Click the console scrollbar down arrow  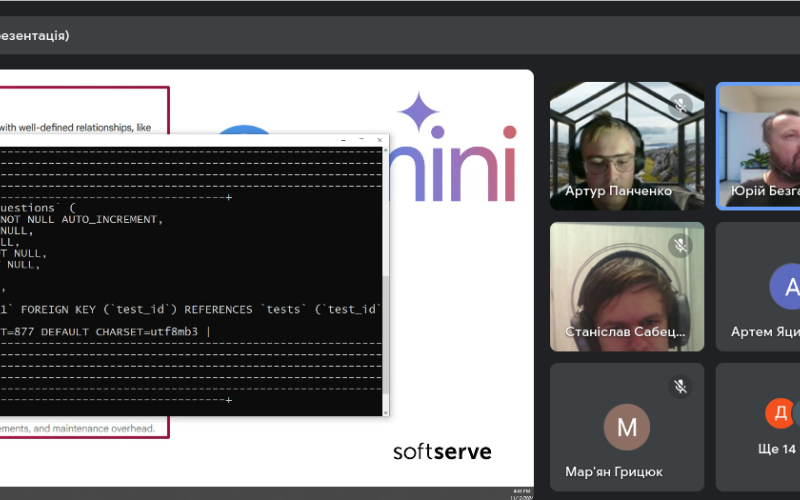pyautogui.click(x=386, y=412)
